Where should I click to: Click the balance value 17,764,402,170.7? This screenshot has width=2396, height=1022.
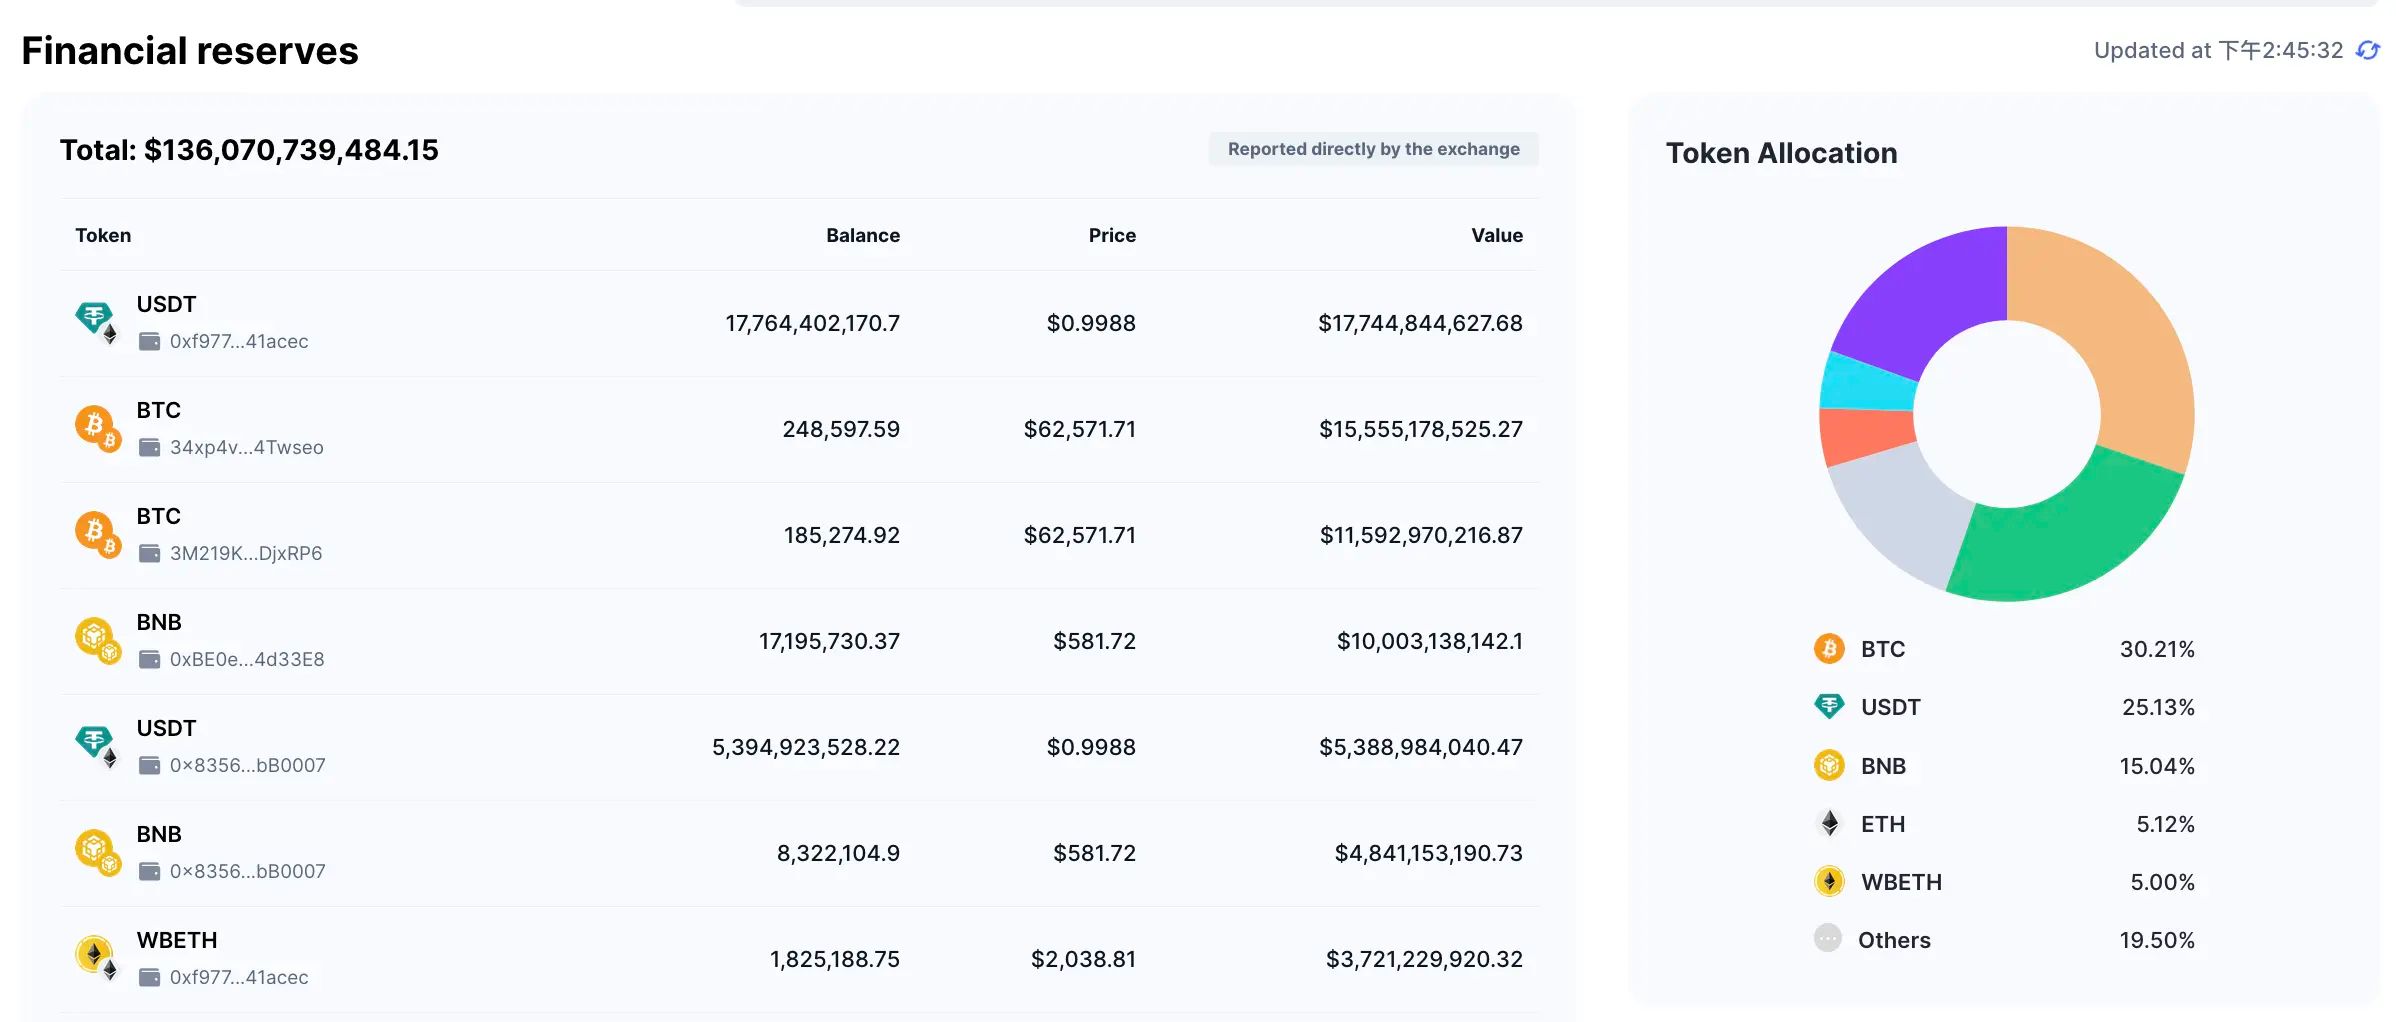(813, 323)
